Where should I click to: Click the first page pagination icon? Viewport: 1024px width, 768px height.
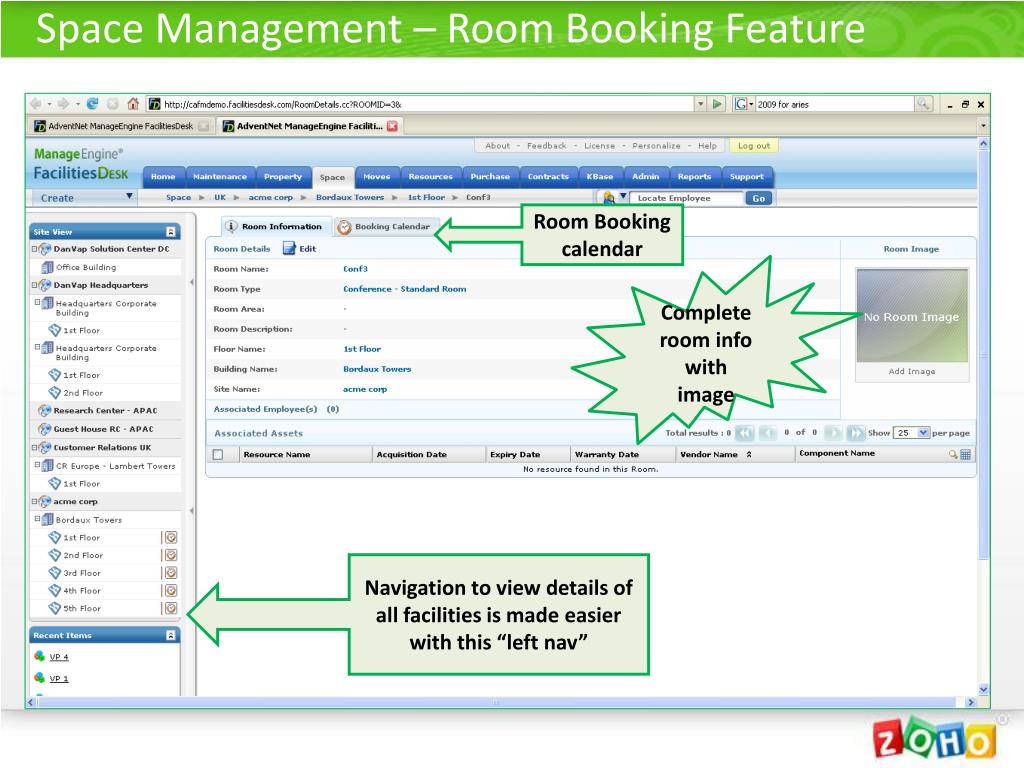click(744, 432)
